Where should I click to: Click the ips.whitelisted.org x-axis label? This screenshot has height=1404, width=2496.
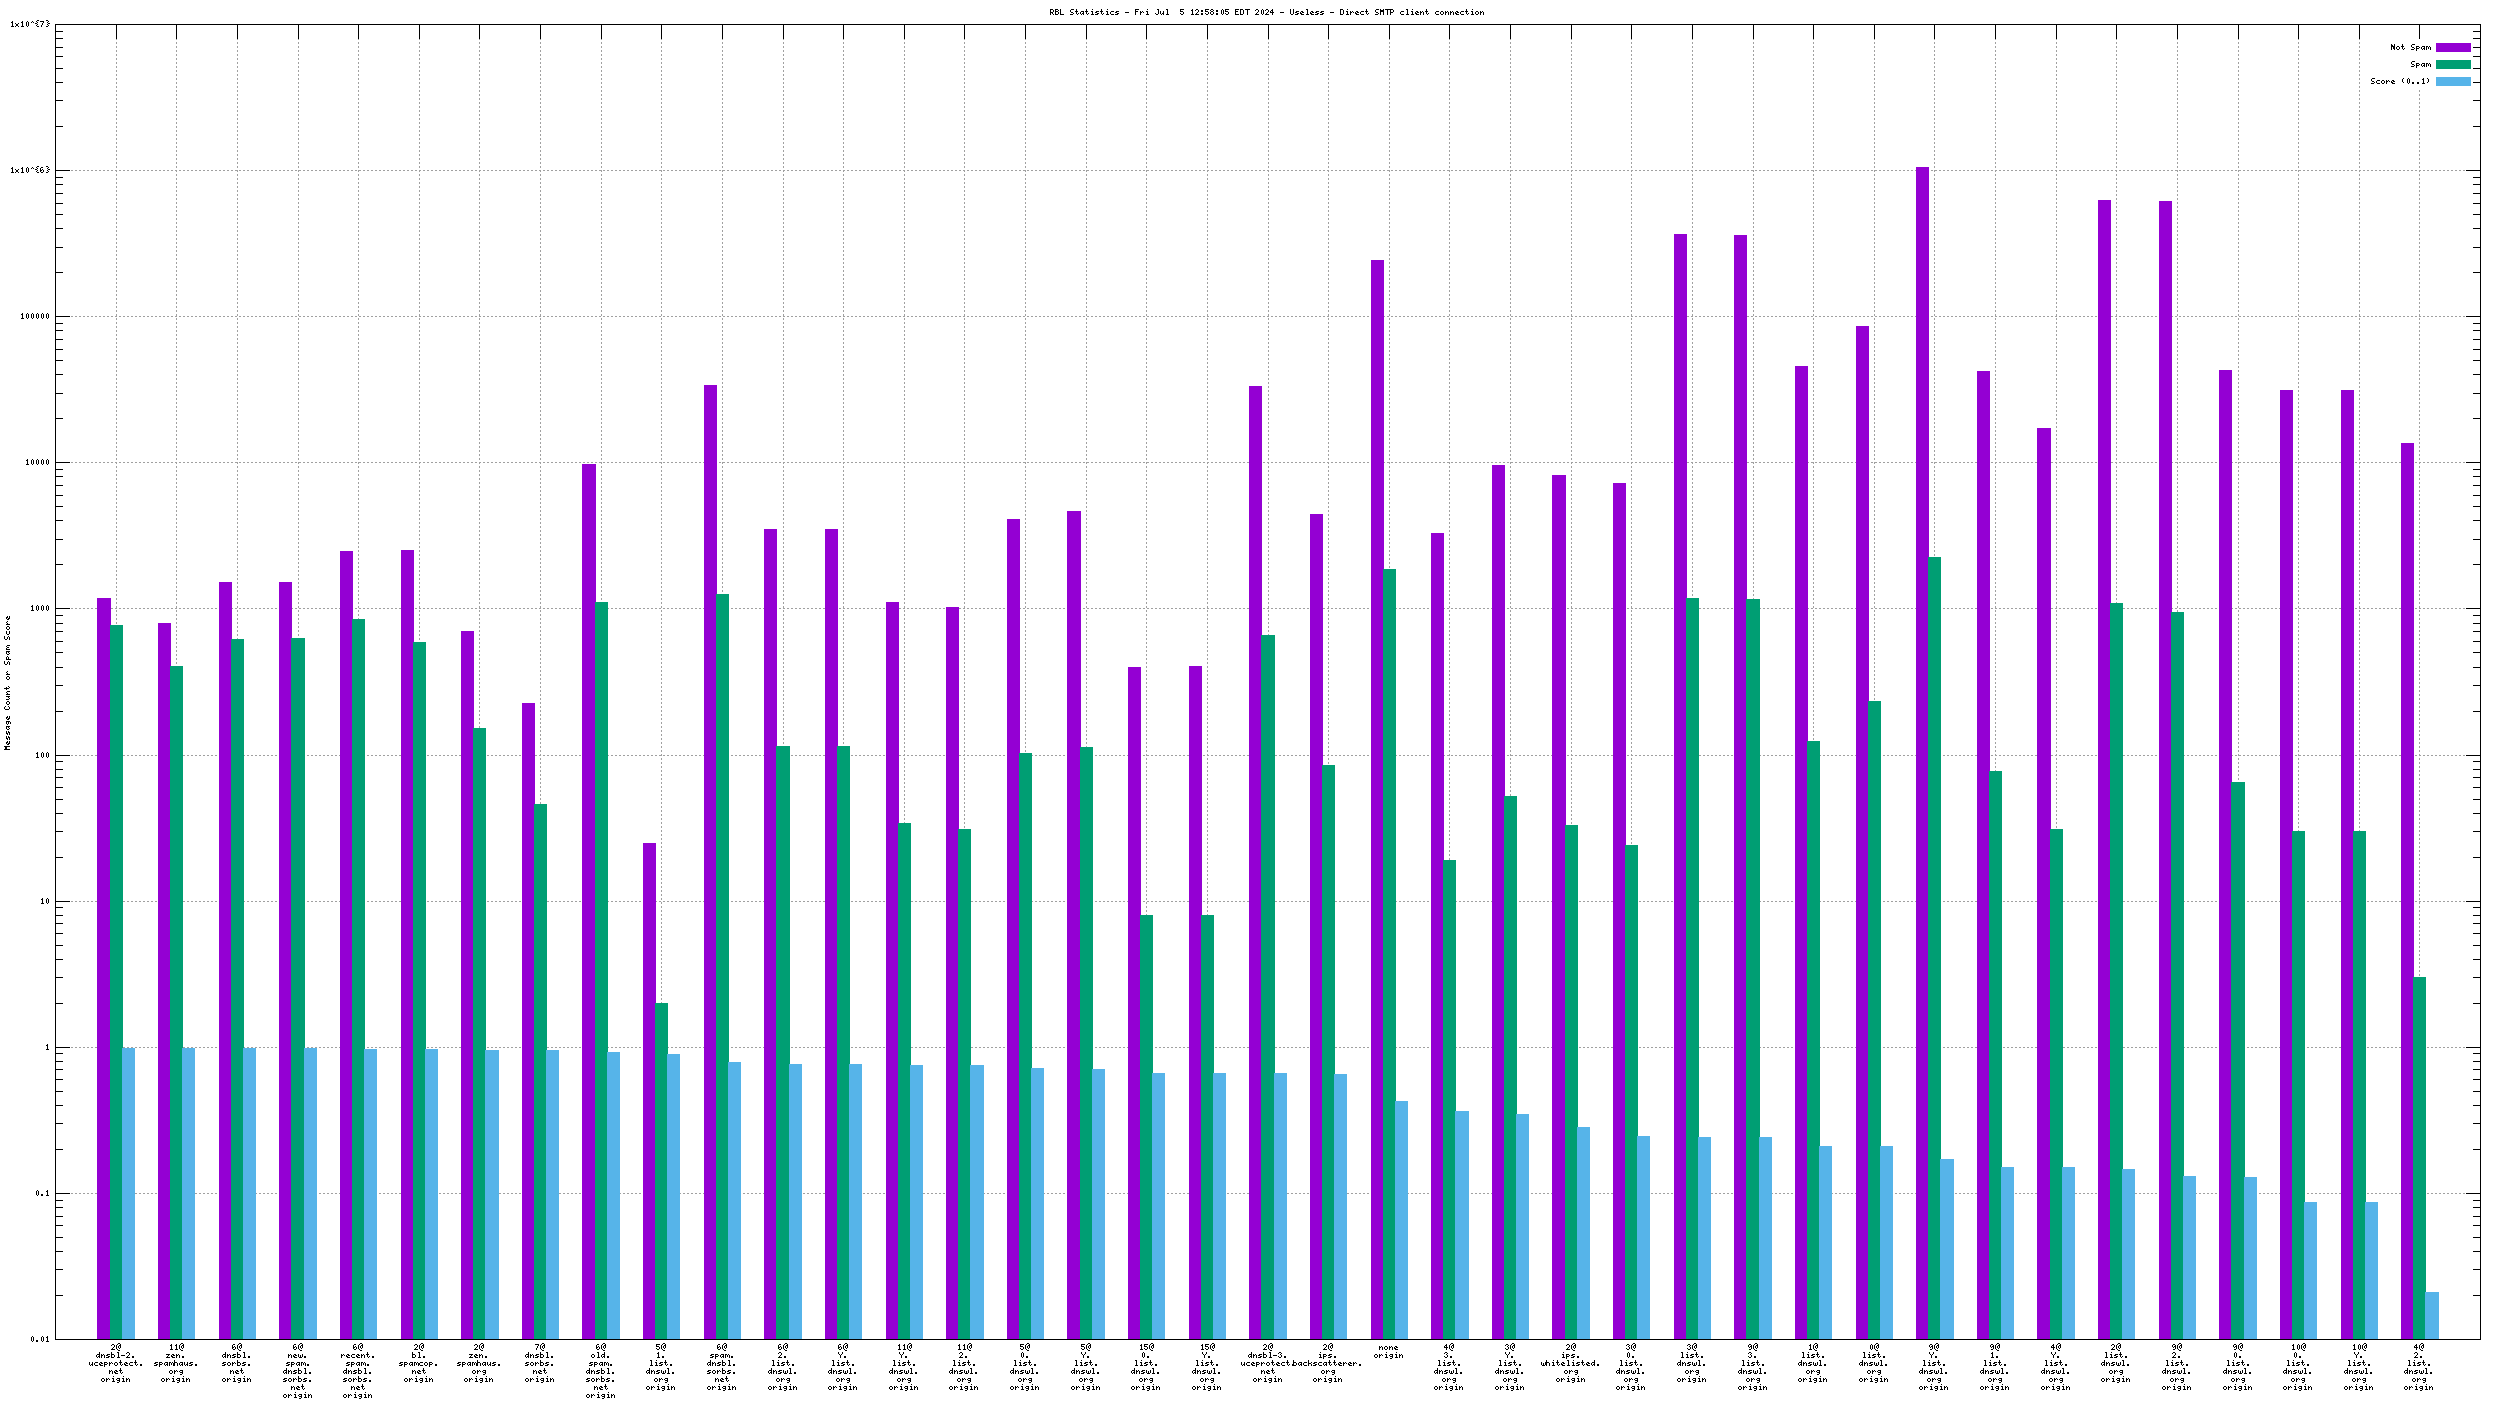point(1570,1364)
